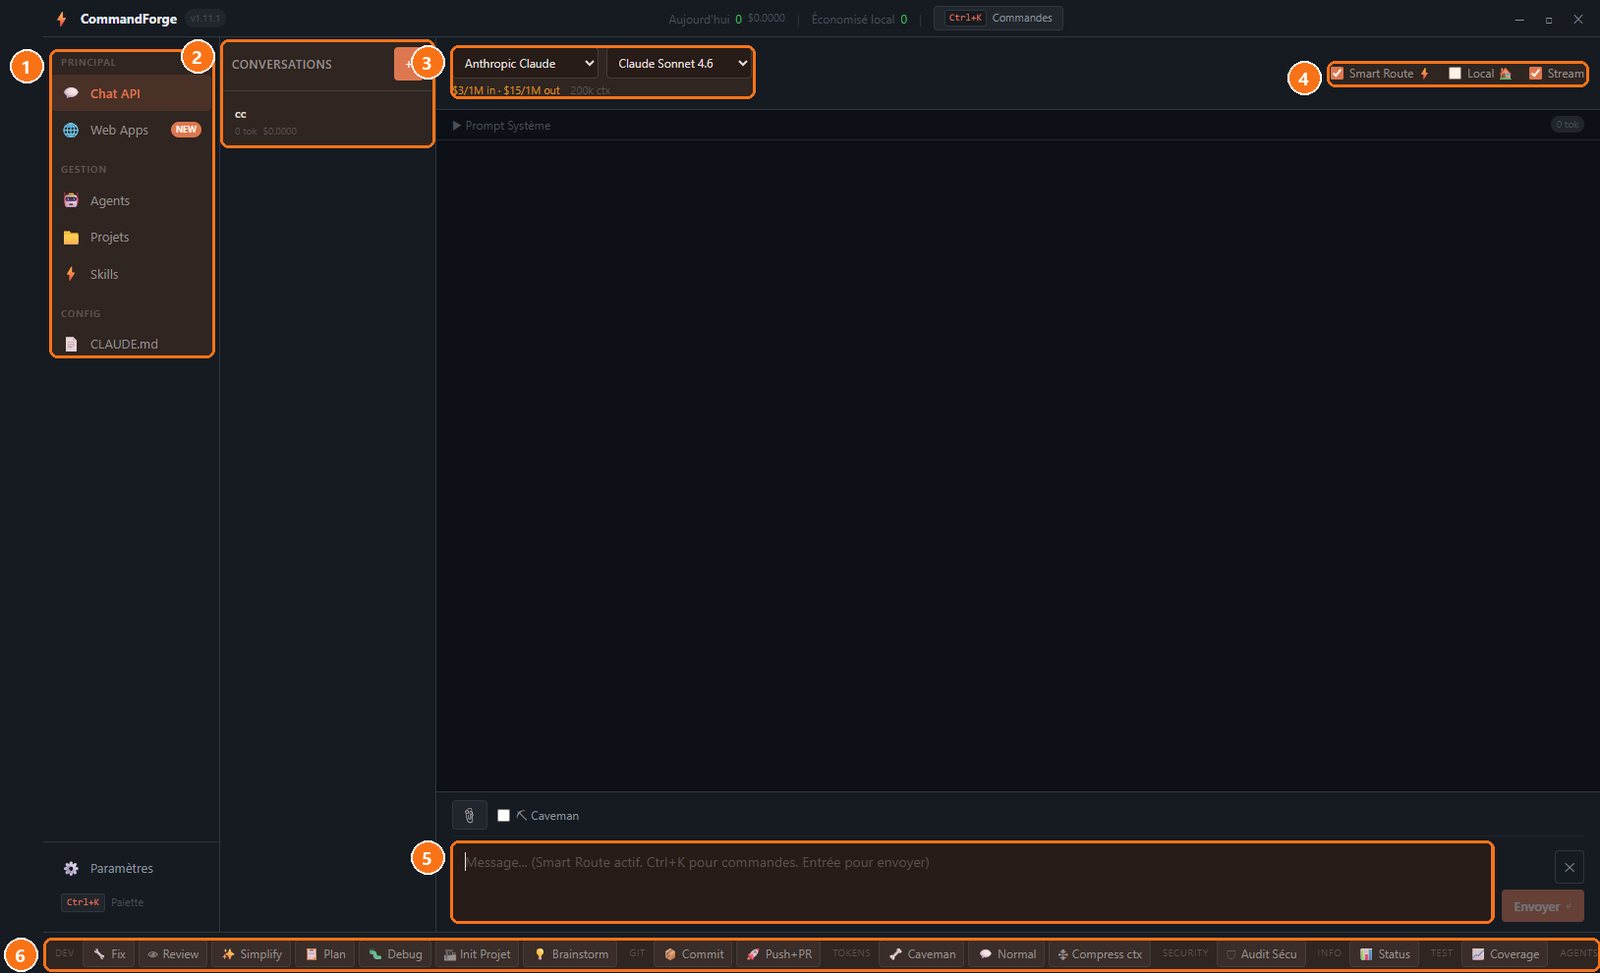This screenshot has height=973, width=1600.
Task: Click the "Aujourd'hui" usage counter
Action: click(727, 19)
